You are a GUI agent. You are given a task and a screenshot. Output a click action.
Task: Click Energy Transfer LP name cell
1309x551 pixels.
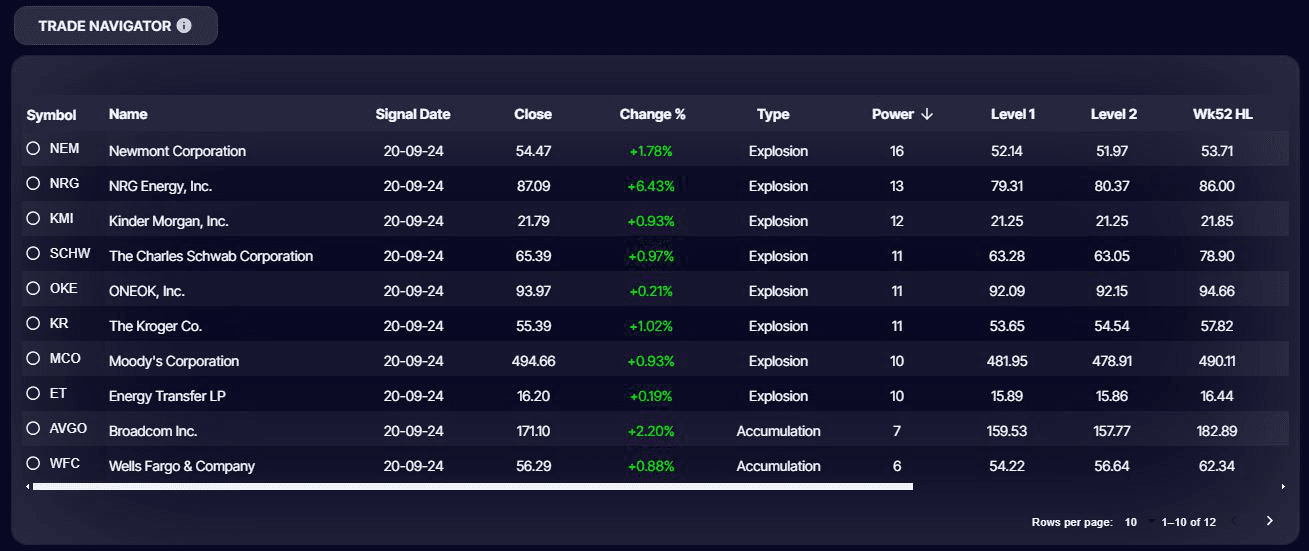167,396
